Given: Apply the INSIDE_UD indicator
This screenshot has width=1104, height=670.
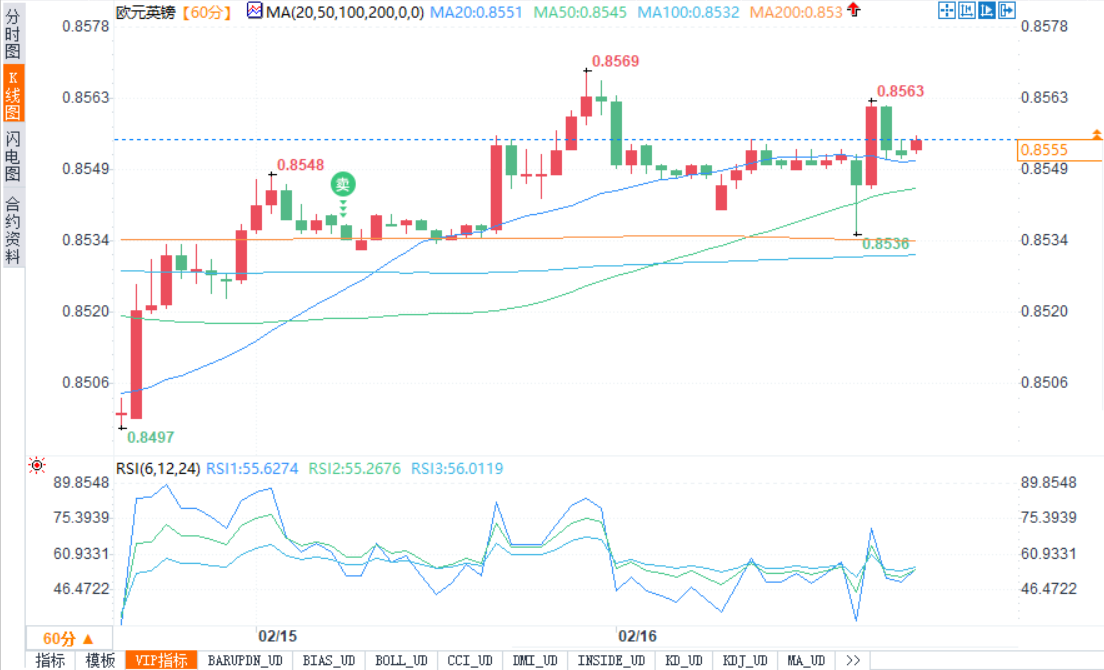Looking at the screenshot, I should point(611,660).
